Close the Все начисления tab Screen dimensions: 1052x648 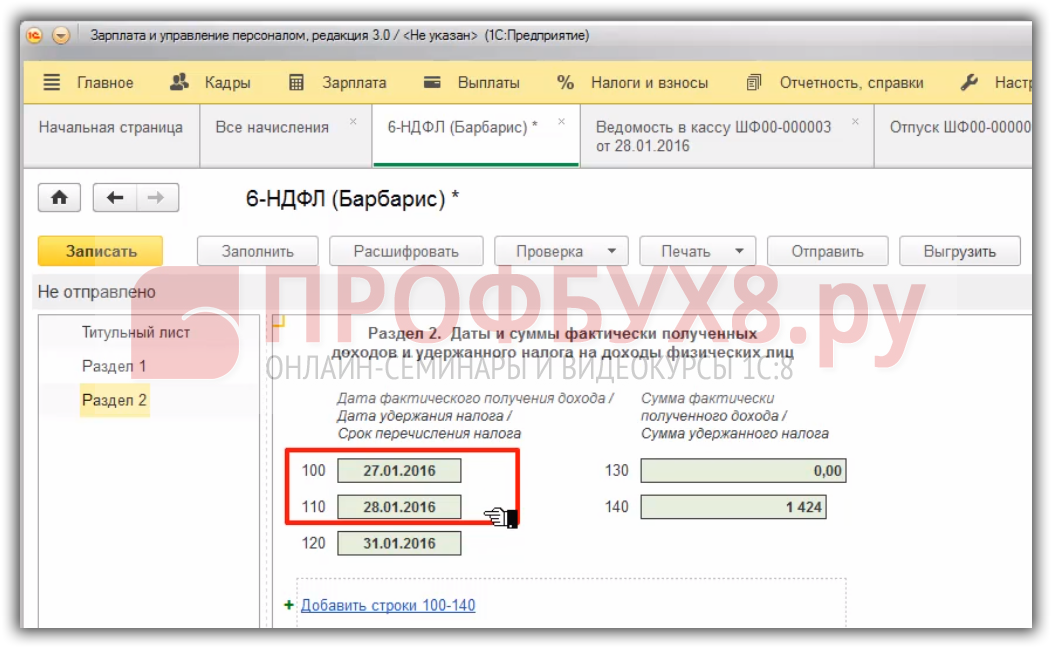click(353, 121)
